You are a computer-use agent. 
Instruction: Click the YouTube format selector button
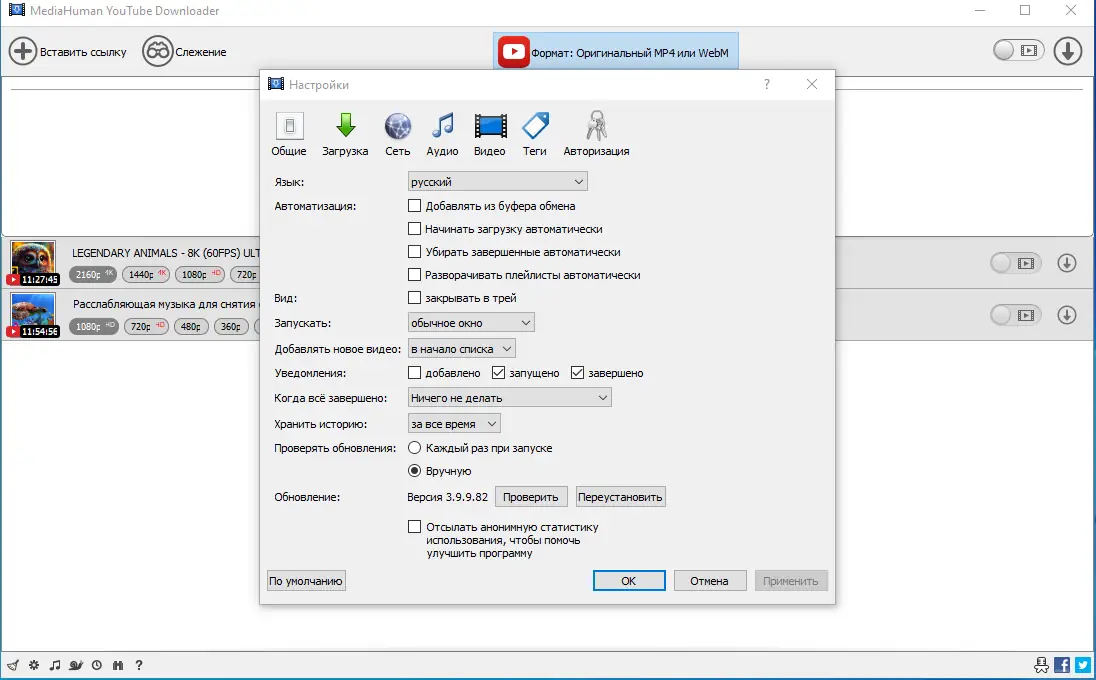615,52
